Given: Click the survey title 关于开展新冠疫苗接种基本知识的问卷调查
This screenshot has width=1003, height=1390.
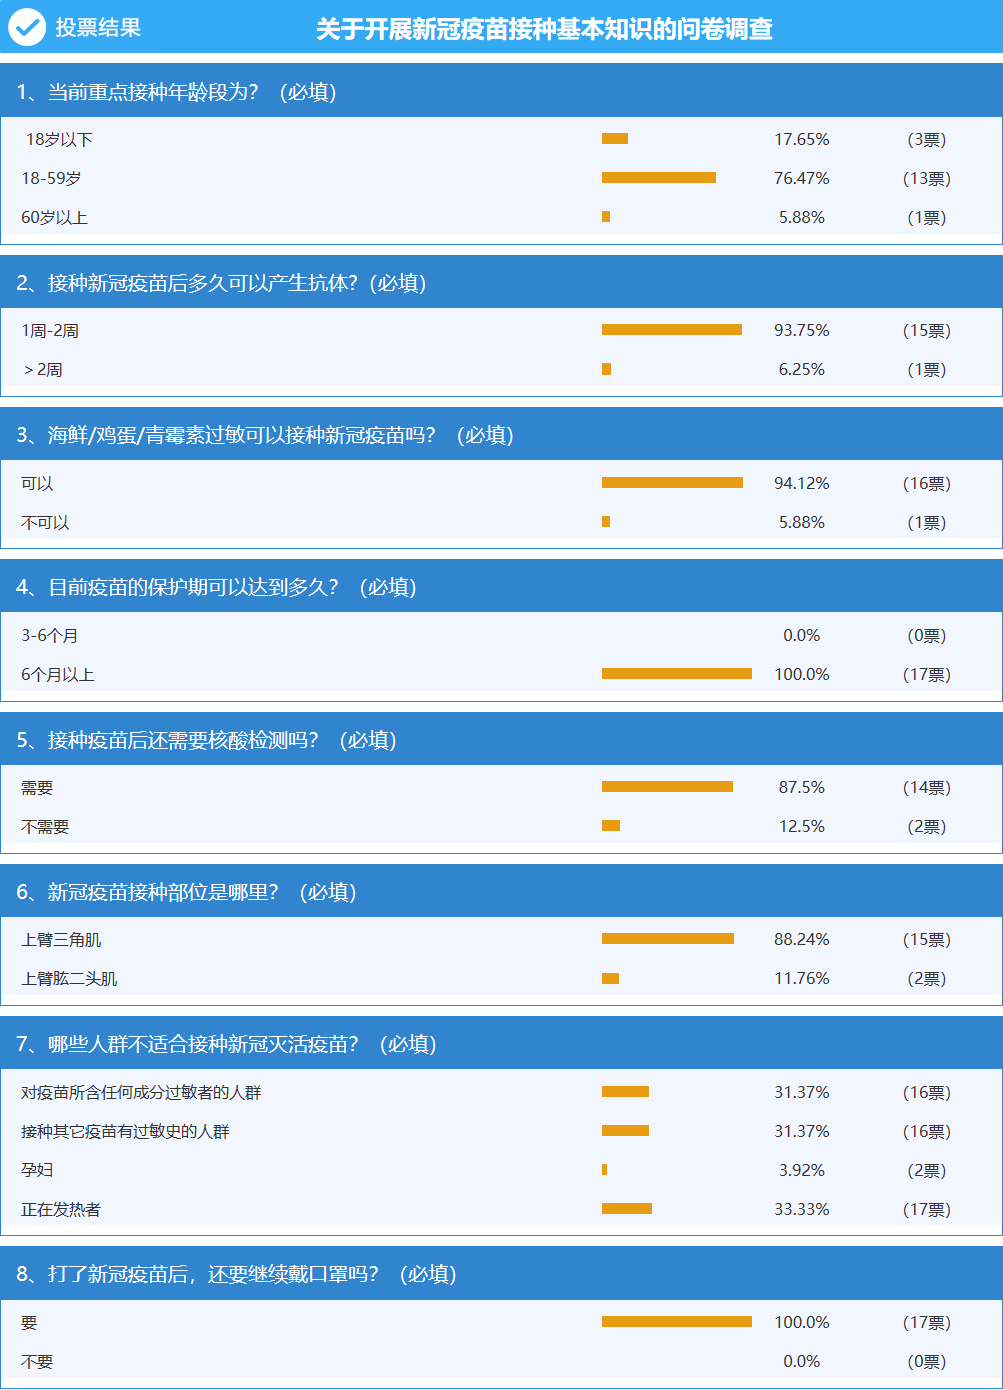Looking at the screenshot, I should coord(545,29).
